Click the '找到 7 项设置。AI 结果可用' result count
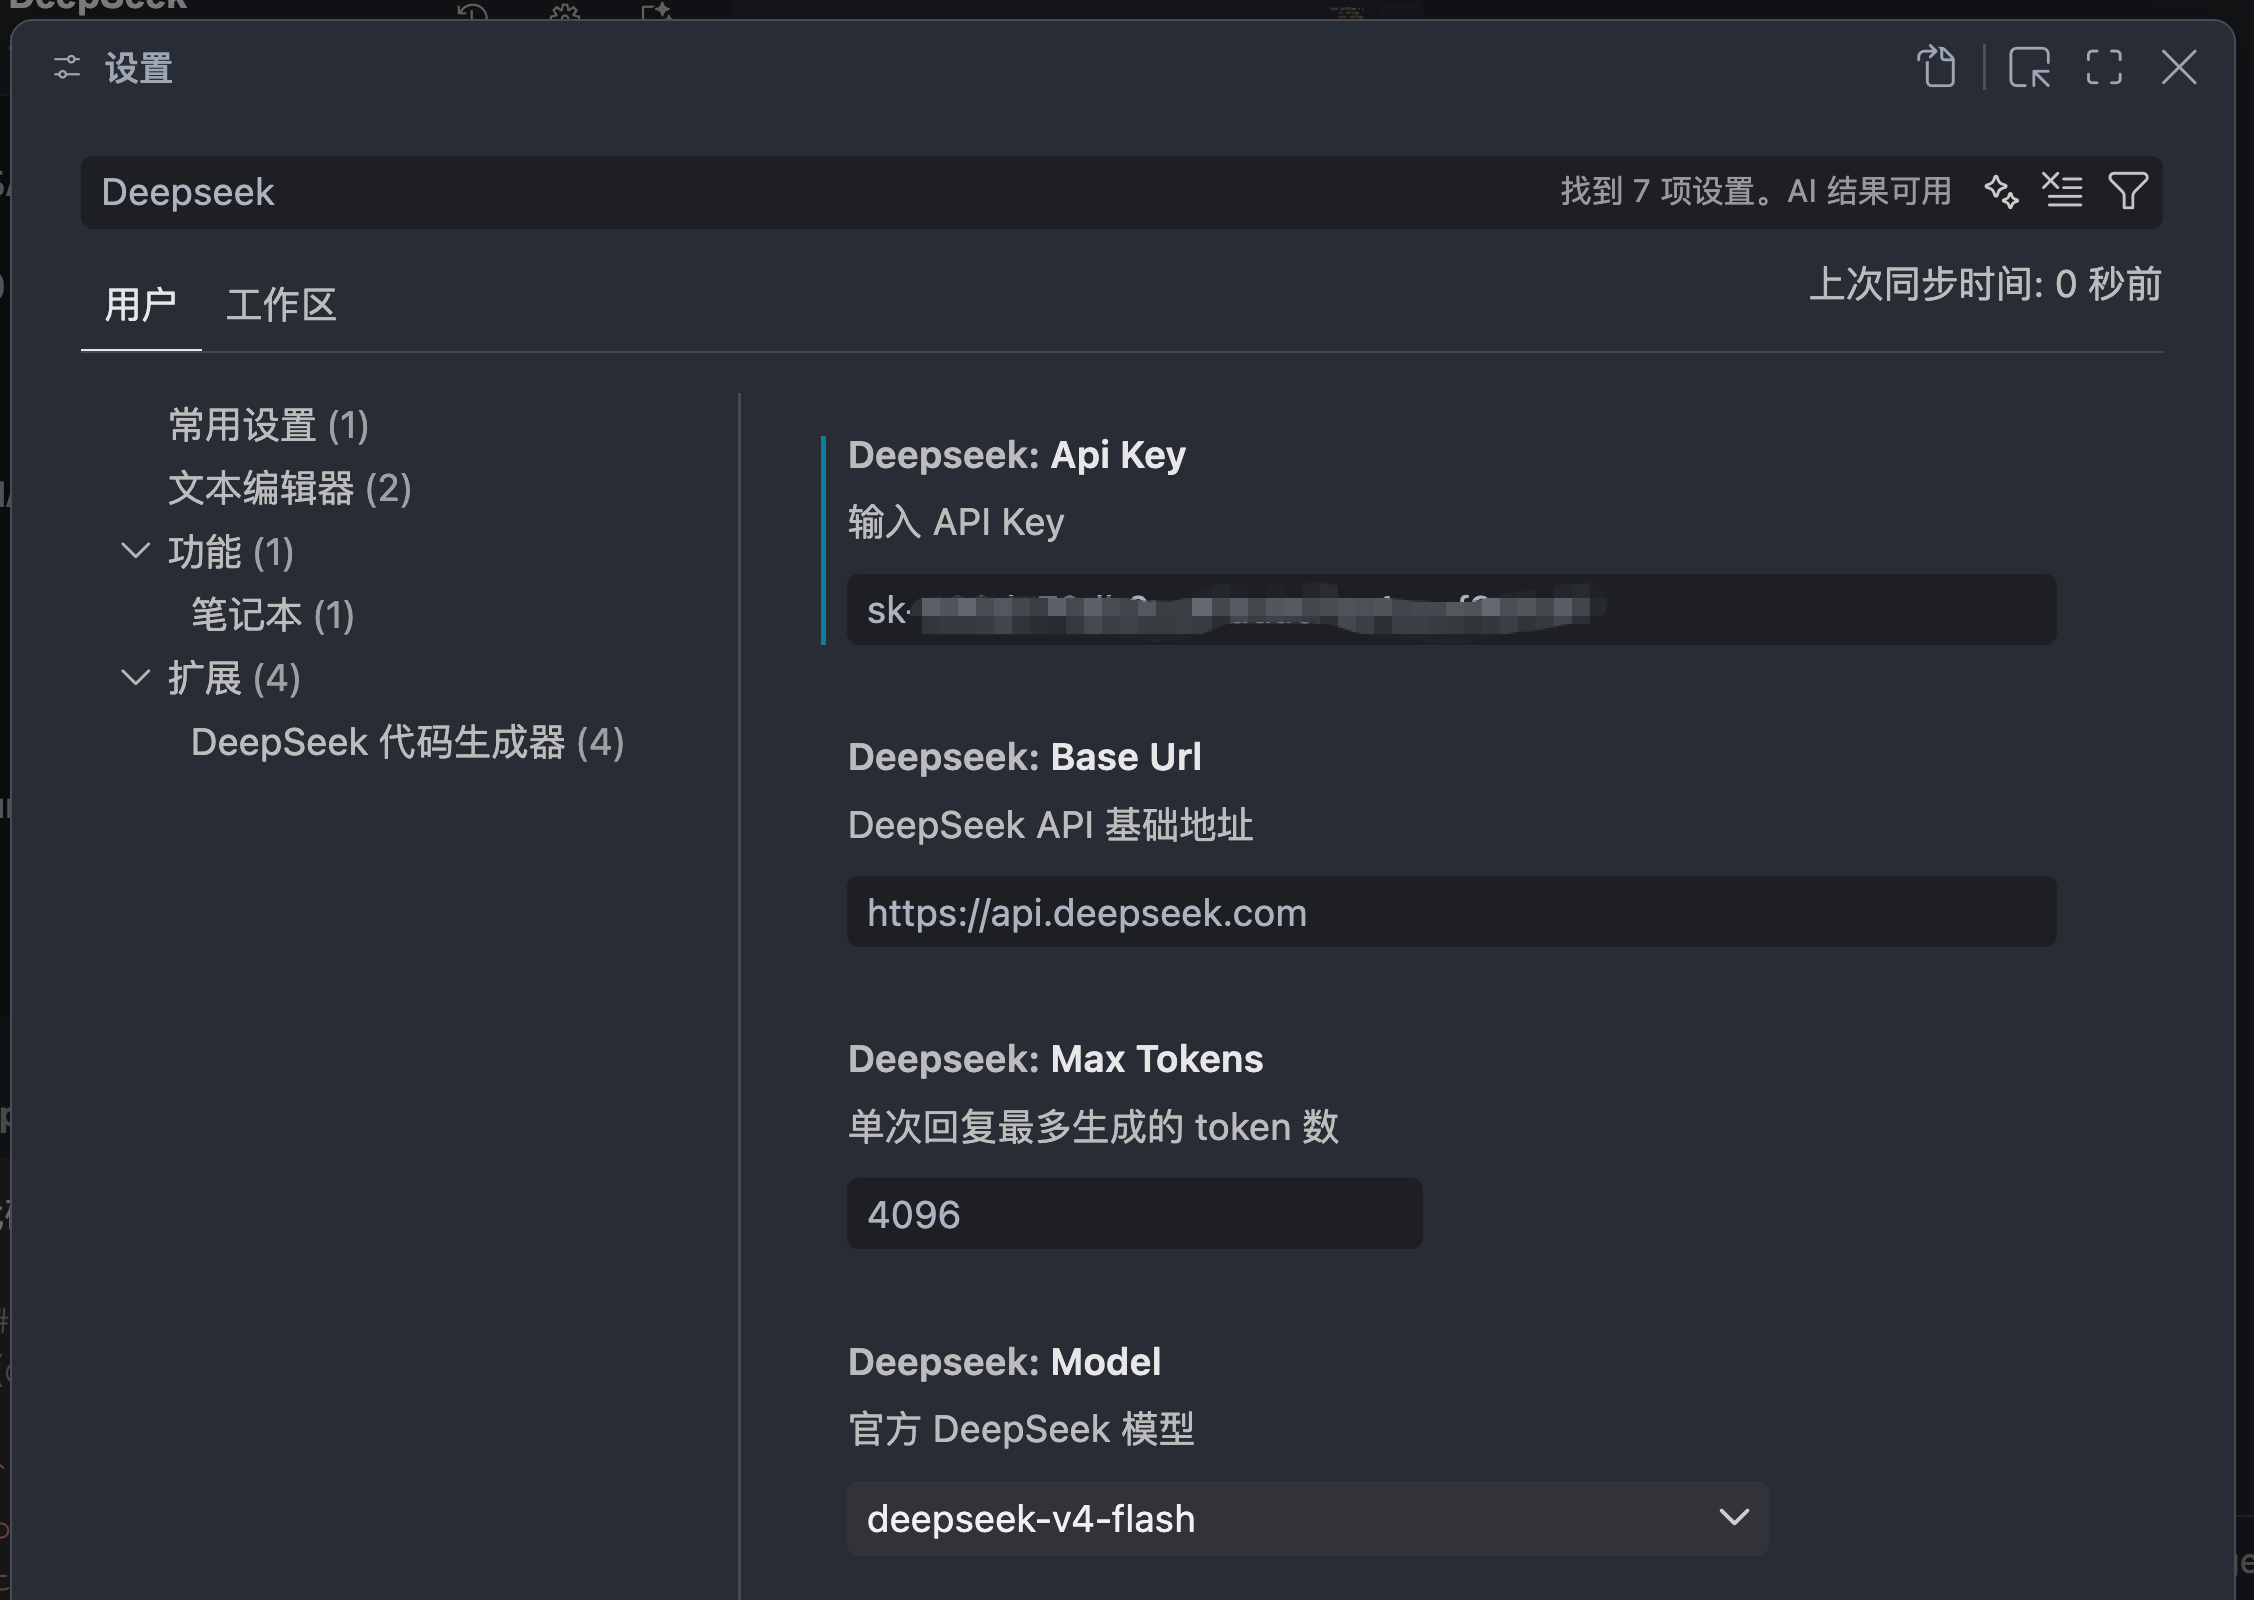 (x=1756, y=191)
